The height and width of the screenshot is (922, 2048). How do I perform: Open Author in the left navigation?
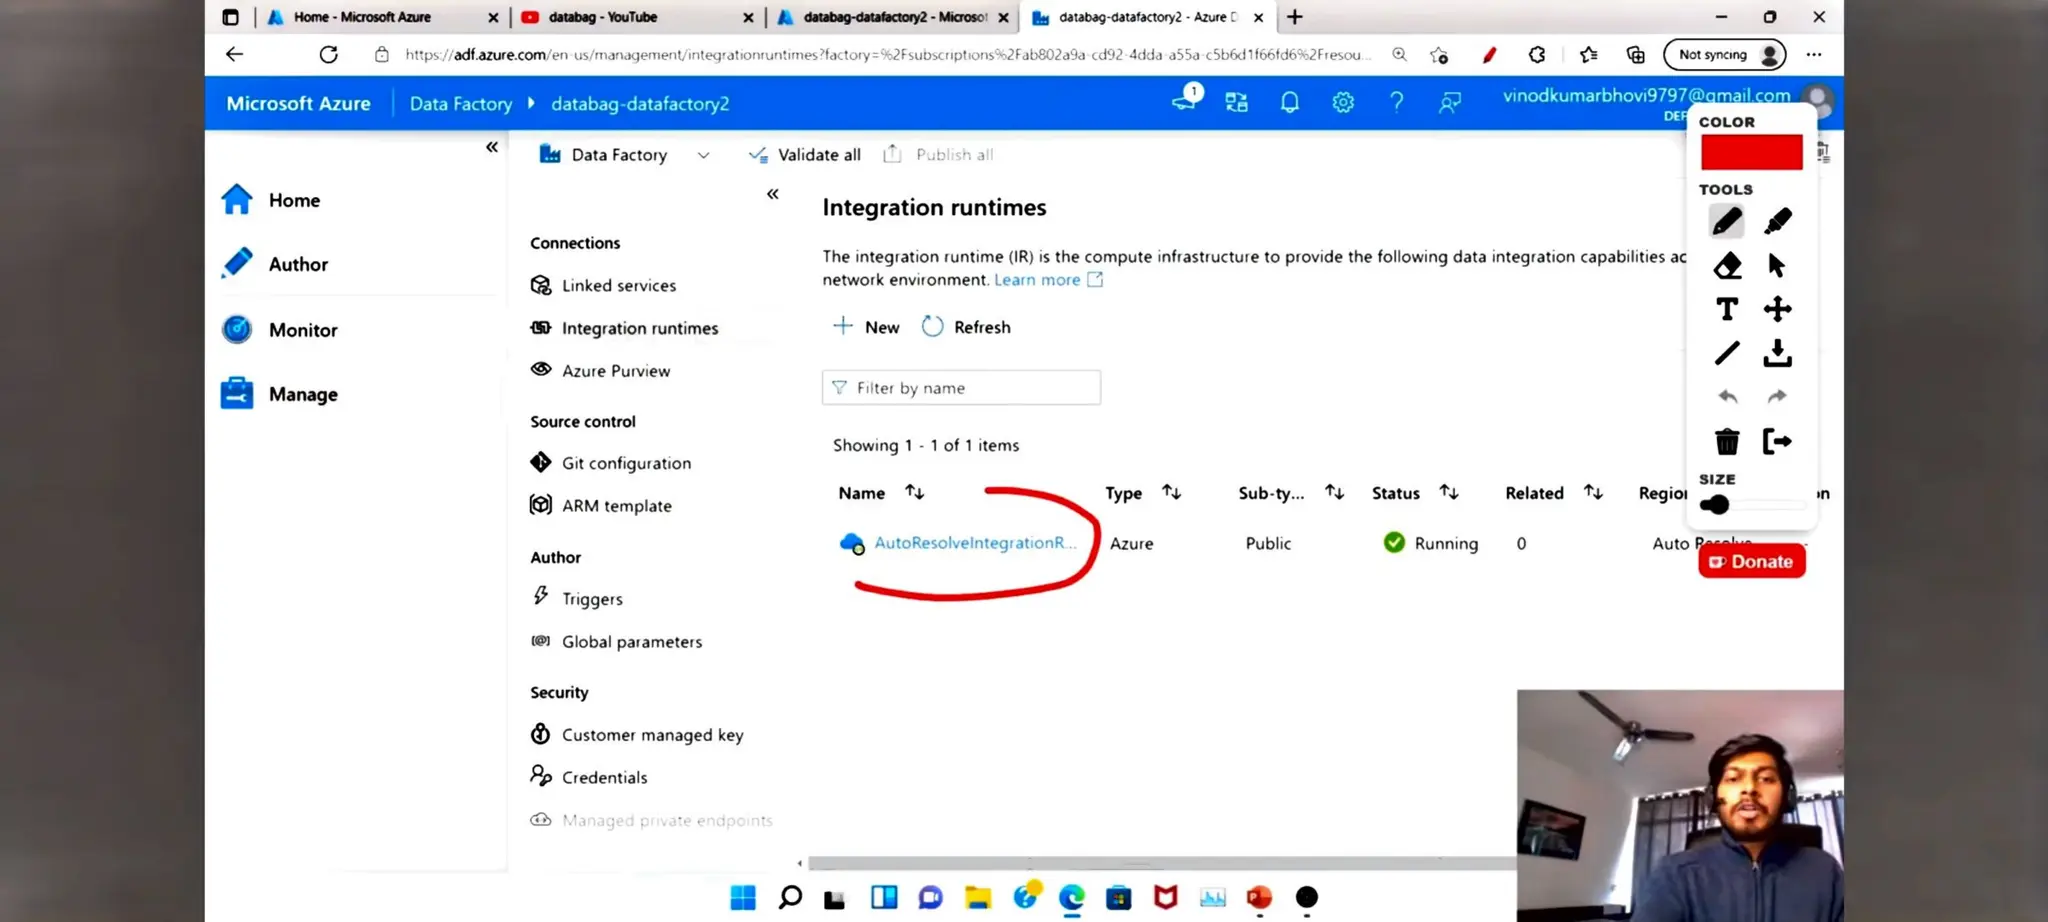tap(275, 264)
